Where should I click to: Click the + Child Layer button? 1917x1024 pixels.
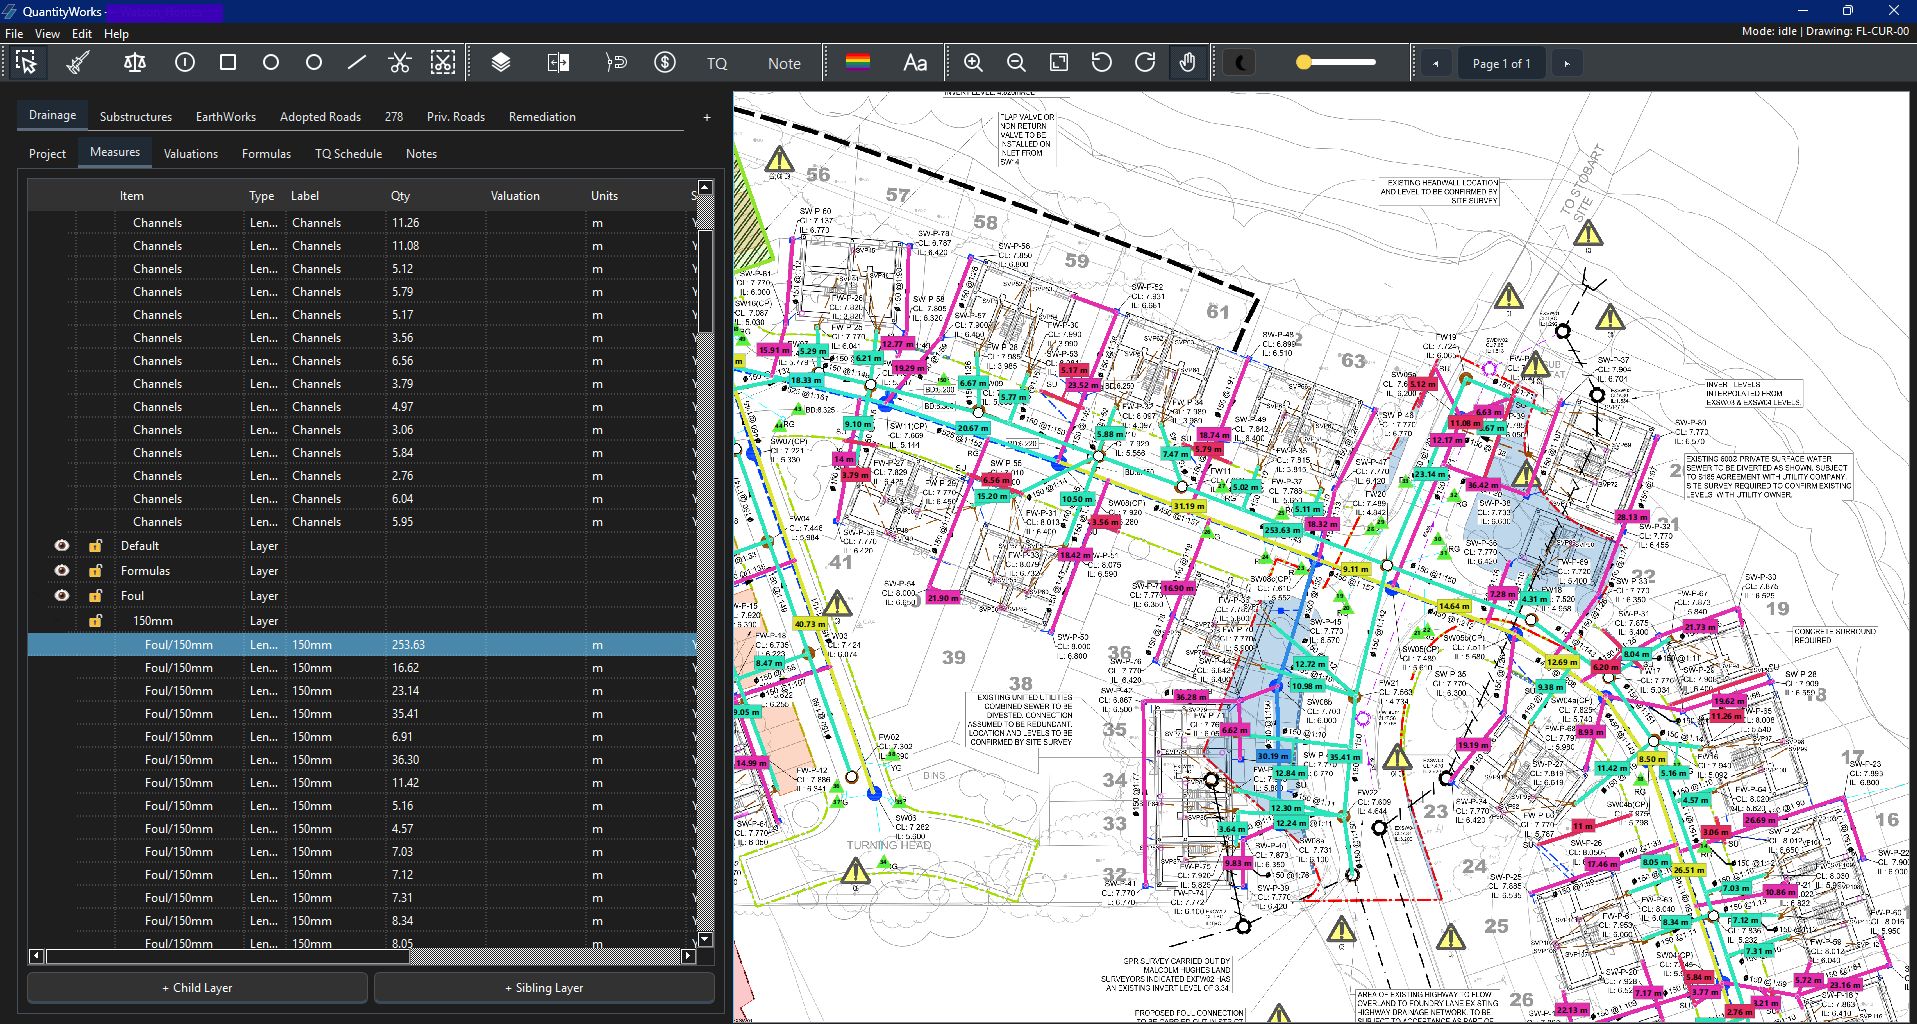(x=197, y=987)
